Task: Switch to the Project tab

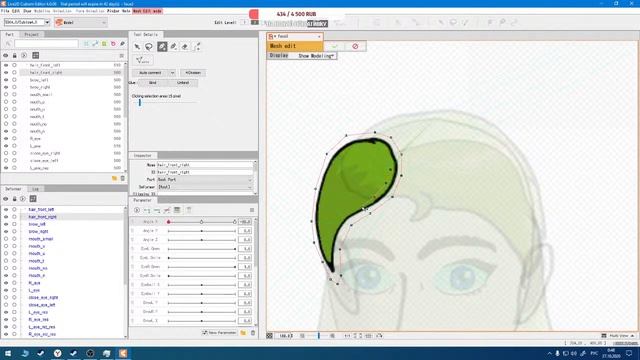Action: pyautogui.click(x=31, y=35)
